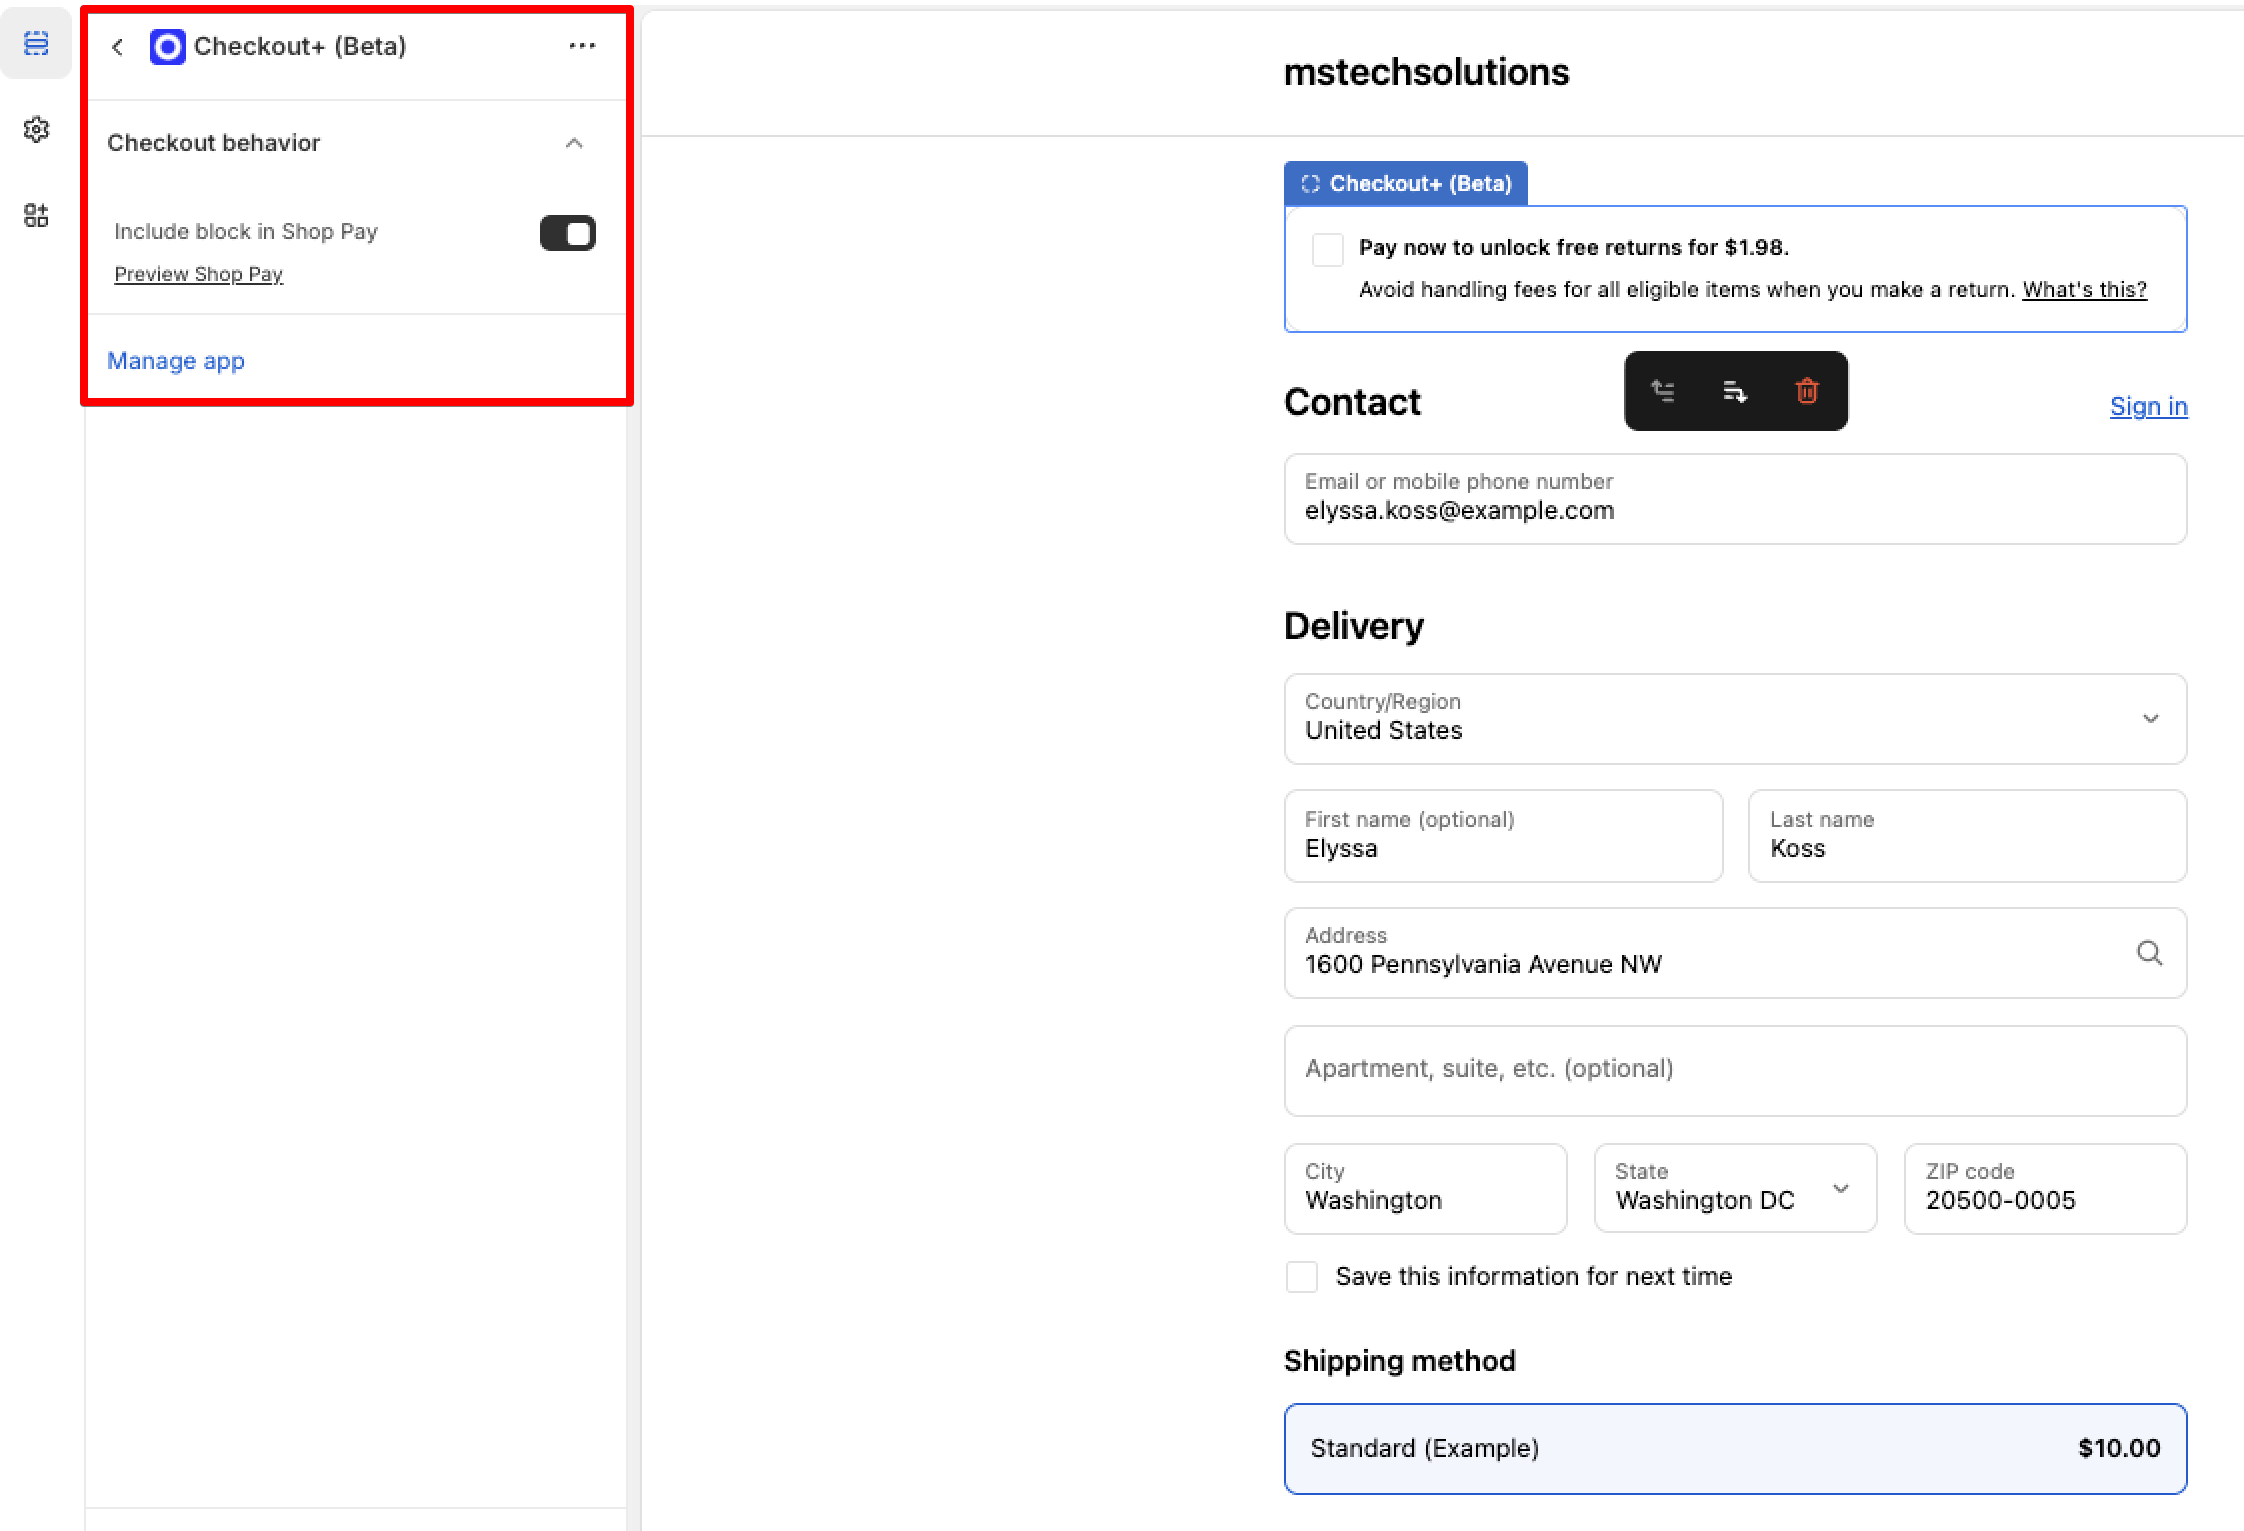Open the three-dot more actions menu
Image resolution: width=2244 pixels, height=1531 pixels.
(x=582, y=46)
